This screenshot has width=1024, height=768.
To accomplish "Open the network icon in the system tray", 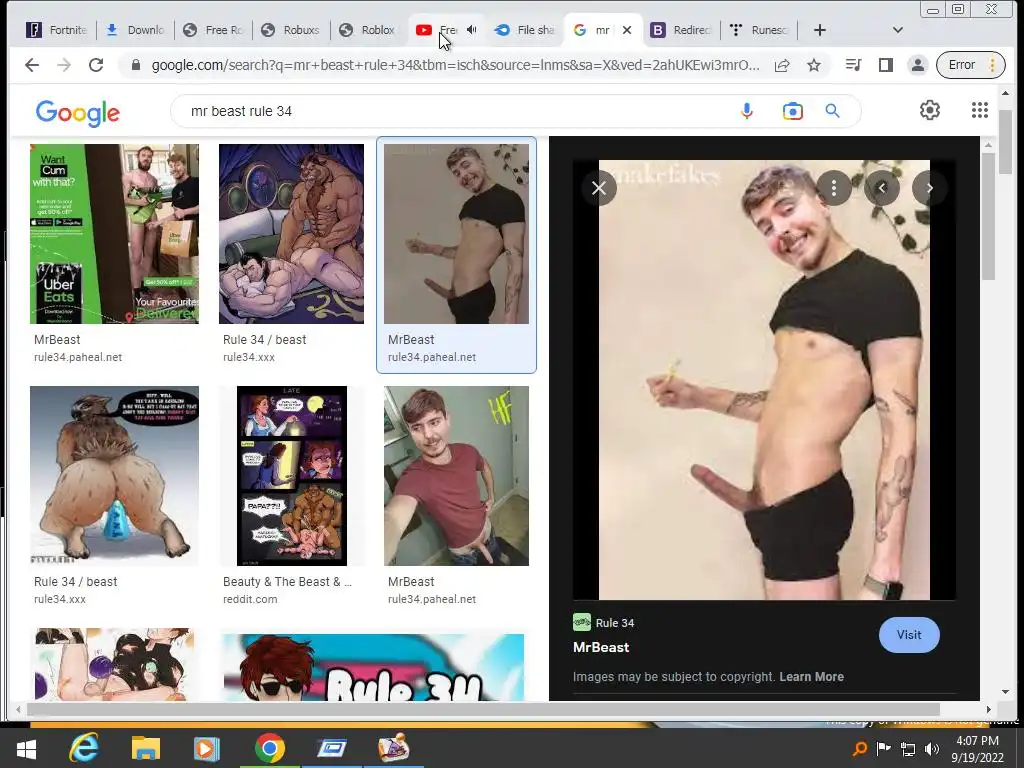I will [908, 748].
